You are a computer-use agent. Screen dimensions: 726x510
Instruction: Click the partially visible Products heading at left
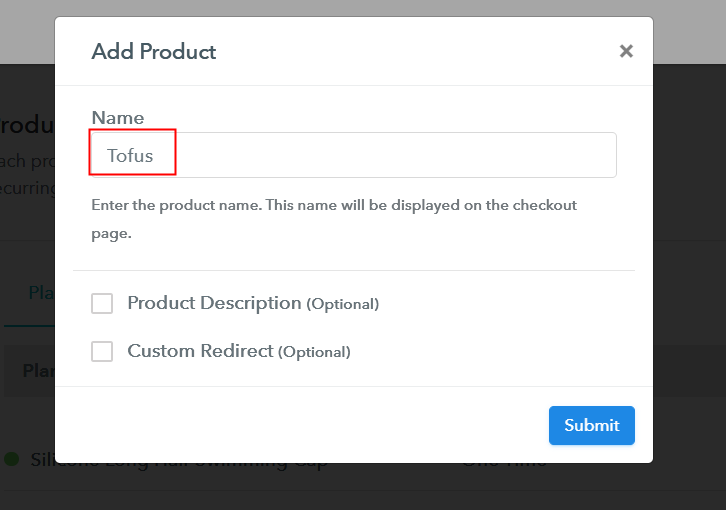tap(26, 126)
